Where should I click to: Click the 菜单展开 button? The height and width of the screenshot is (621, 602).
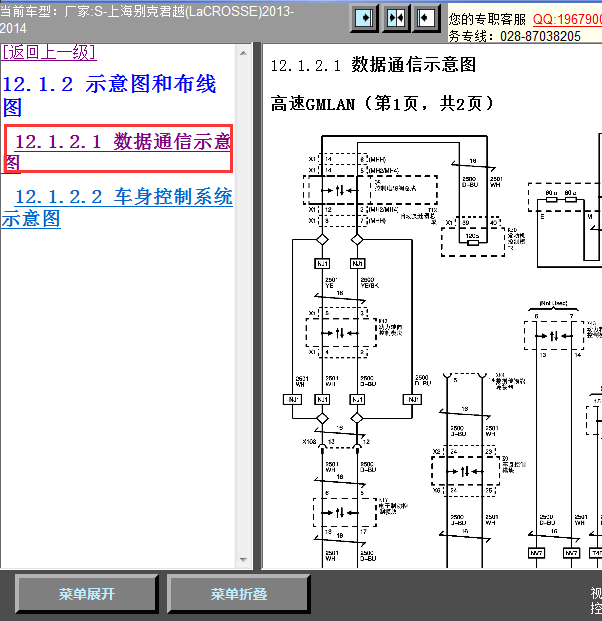tap(86, 594)
